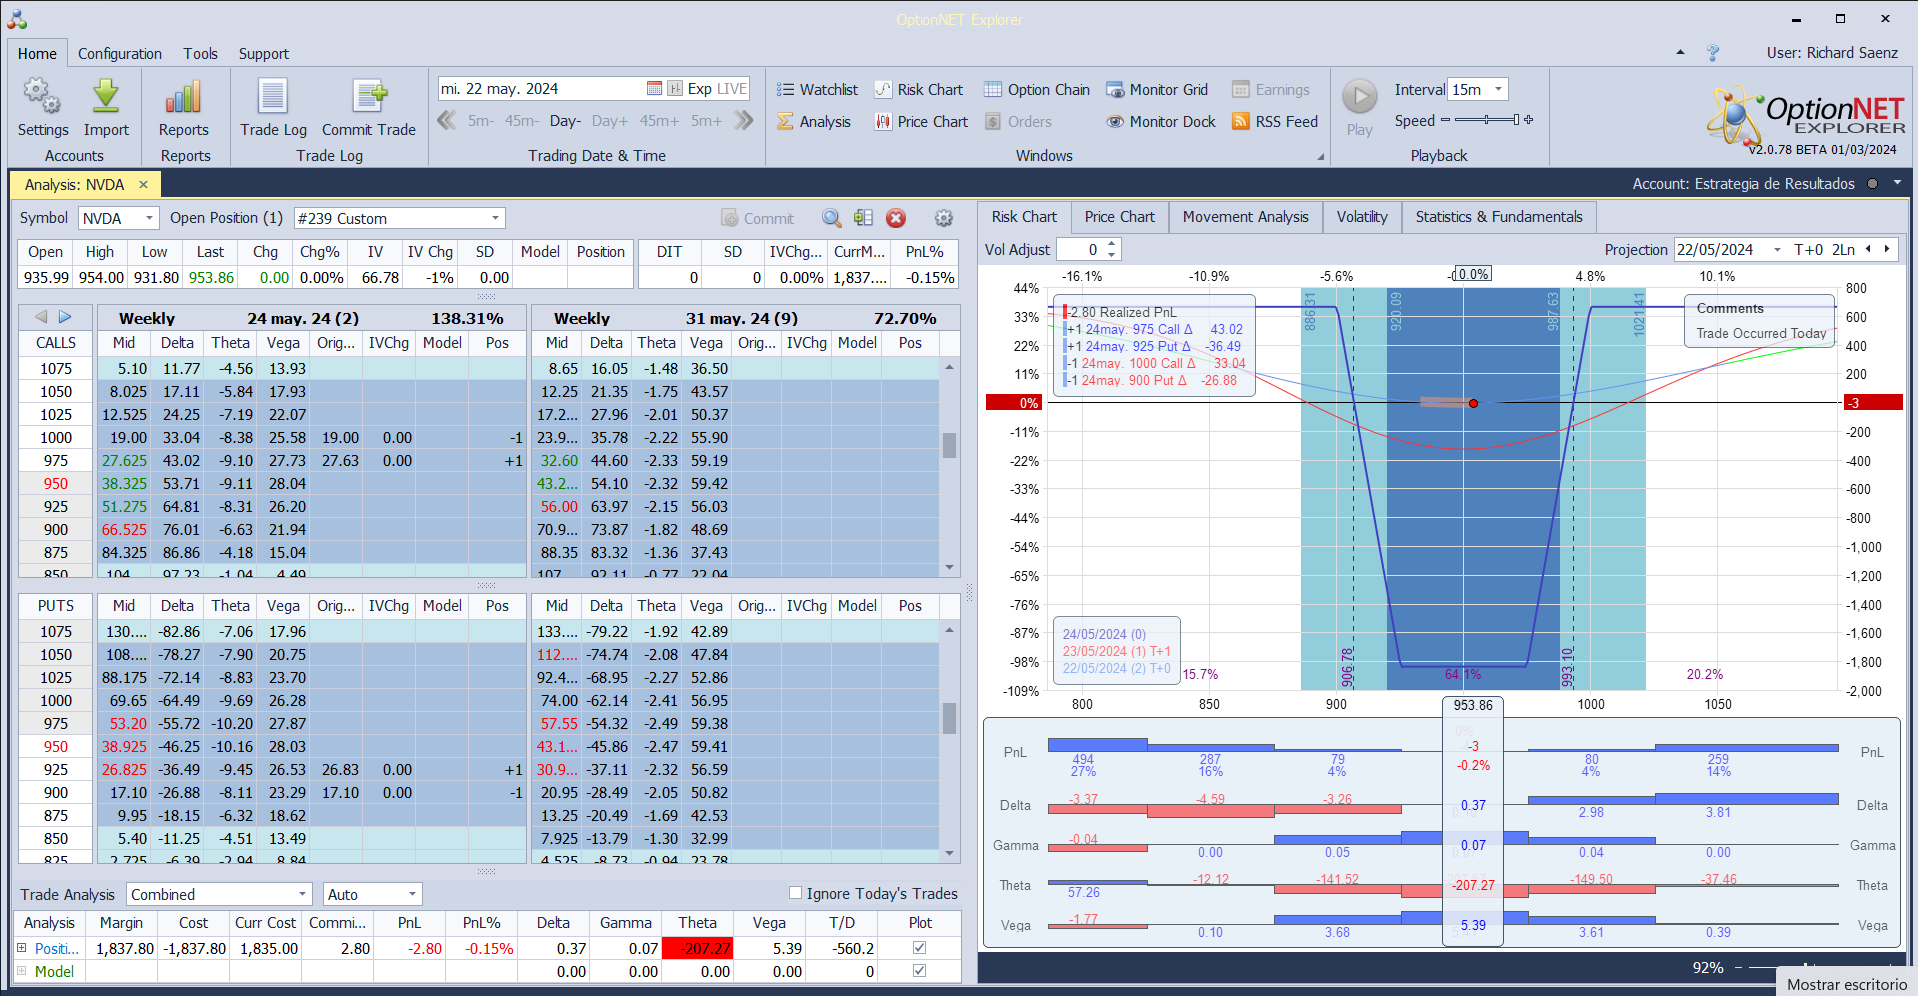The height and width of the screenshot is (996, 1918).
Task: Toggle Plot checkbox for Position row
Action: click(920, 948)
